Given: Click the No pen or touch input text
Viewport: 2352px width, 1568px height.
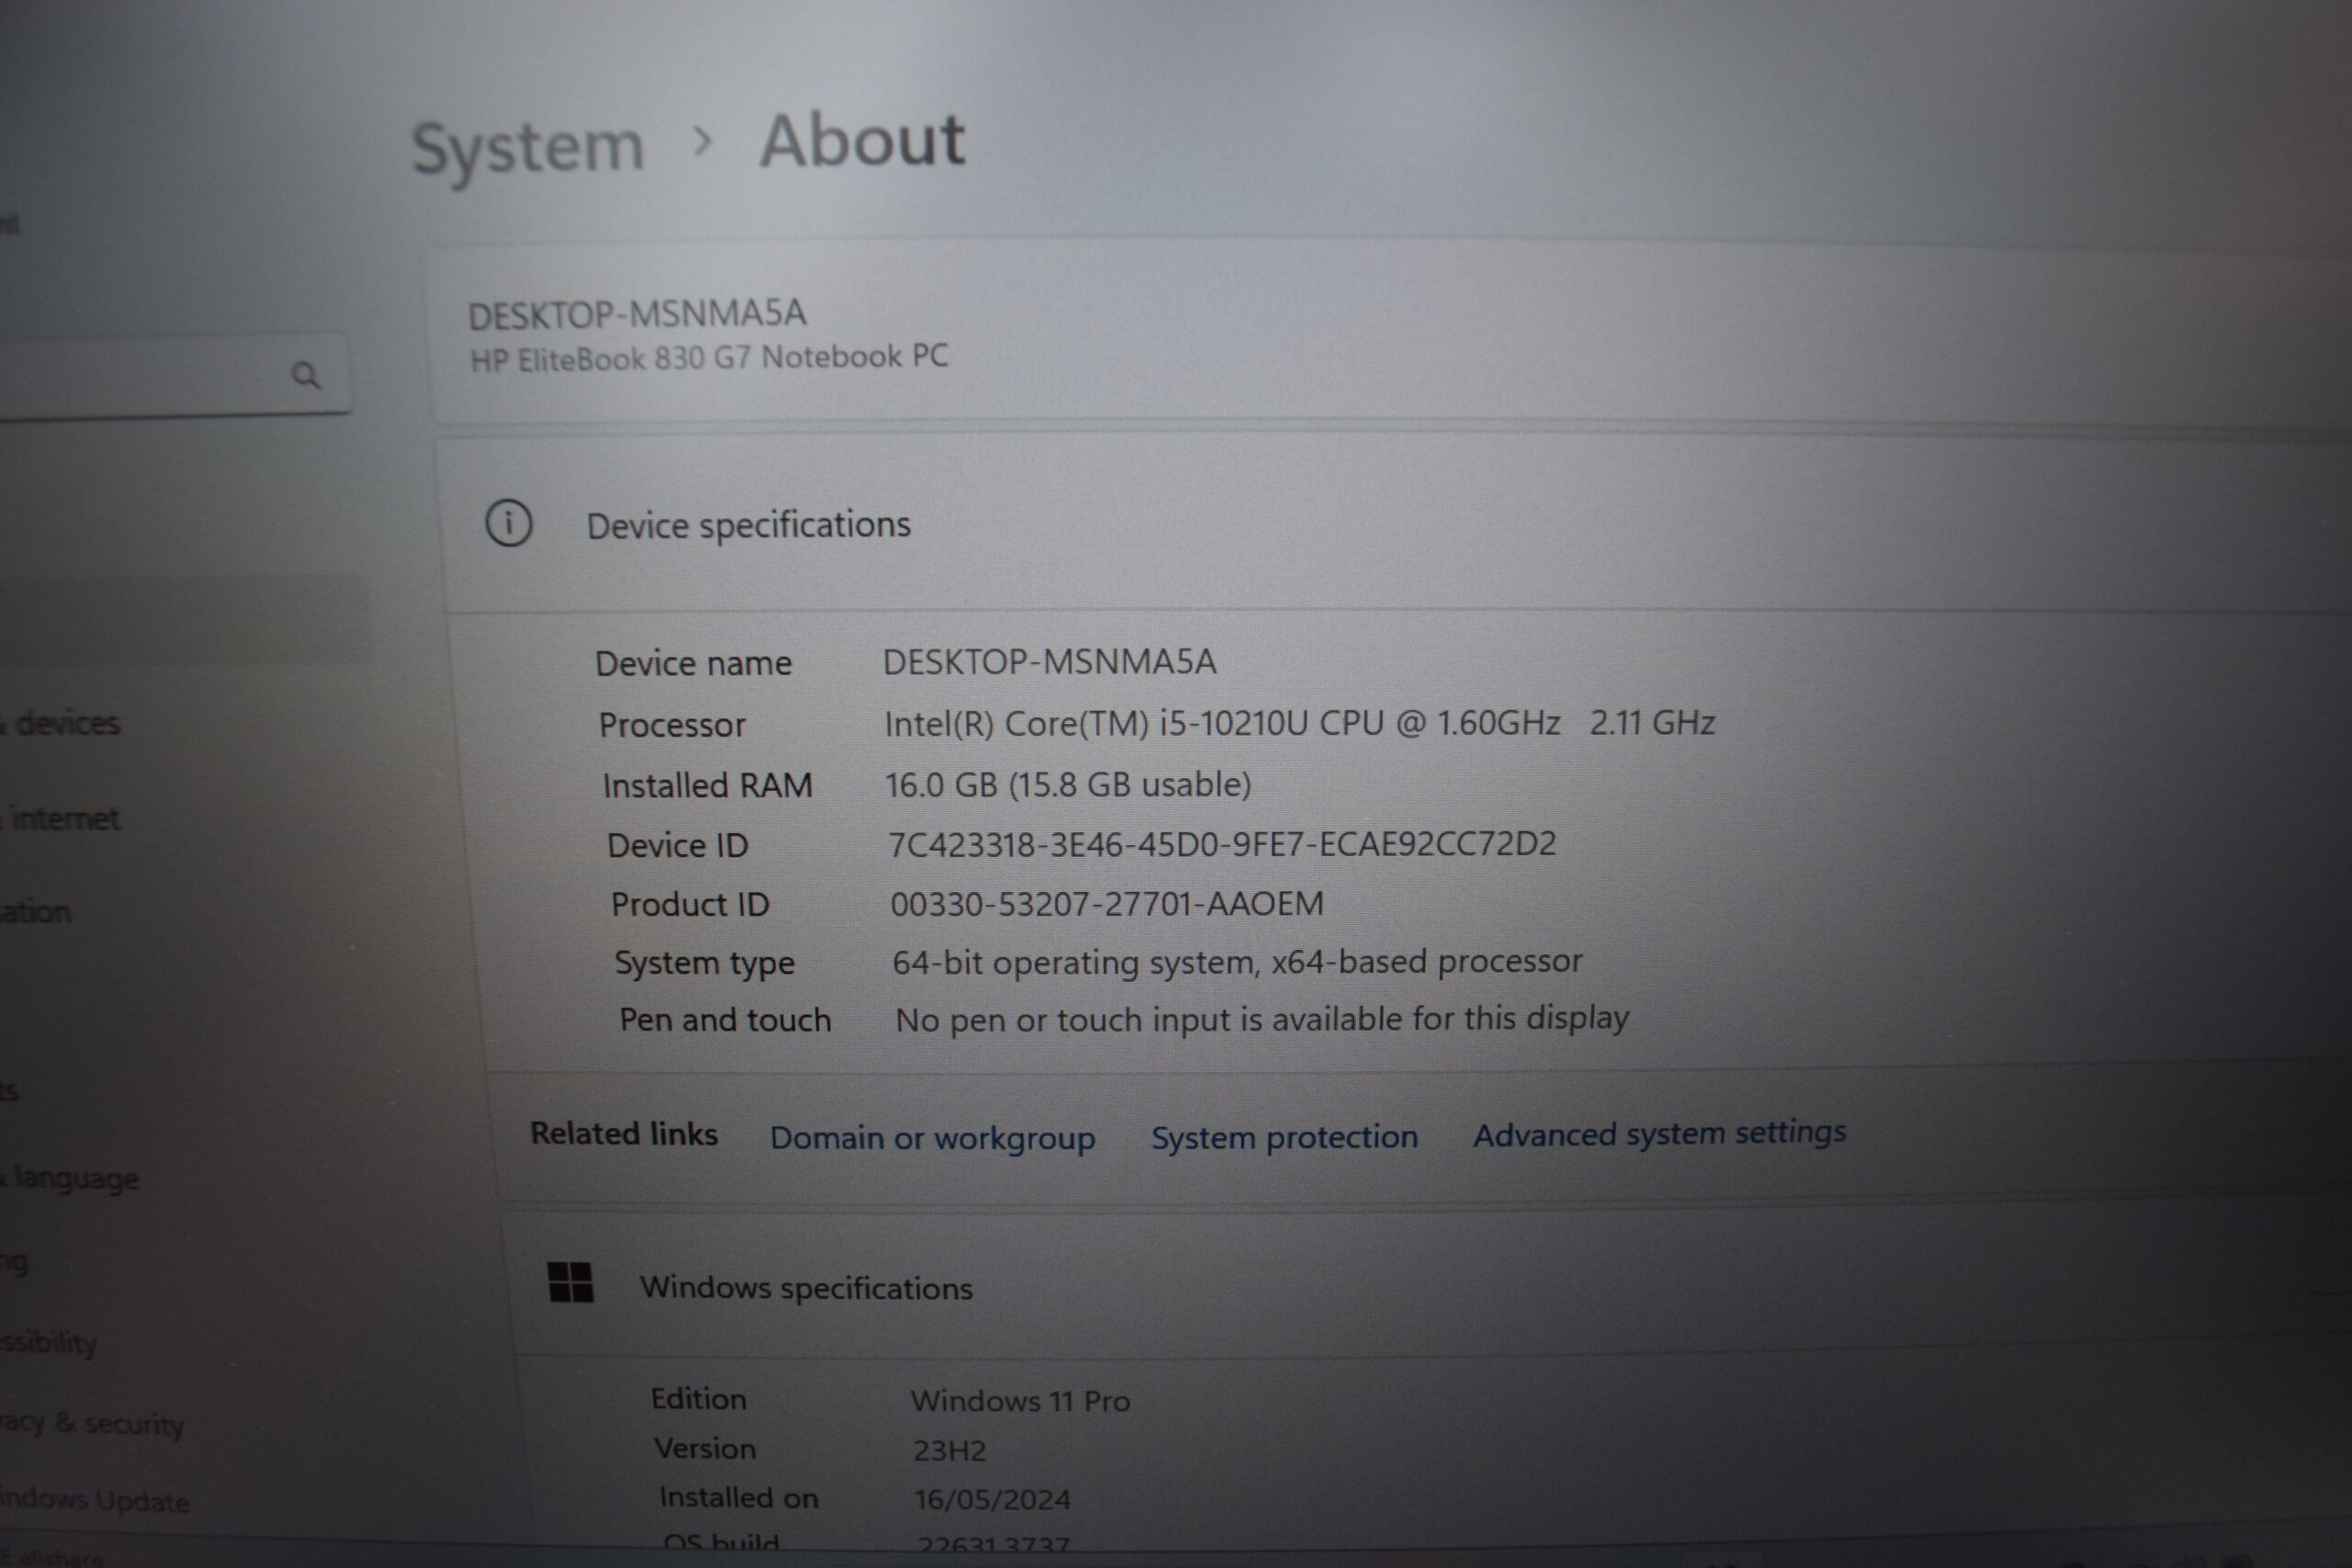Looking at the screenshot, I should tap(1262, 1019).
